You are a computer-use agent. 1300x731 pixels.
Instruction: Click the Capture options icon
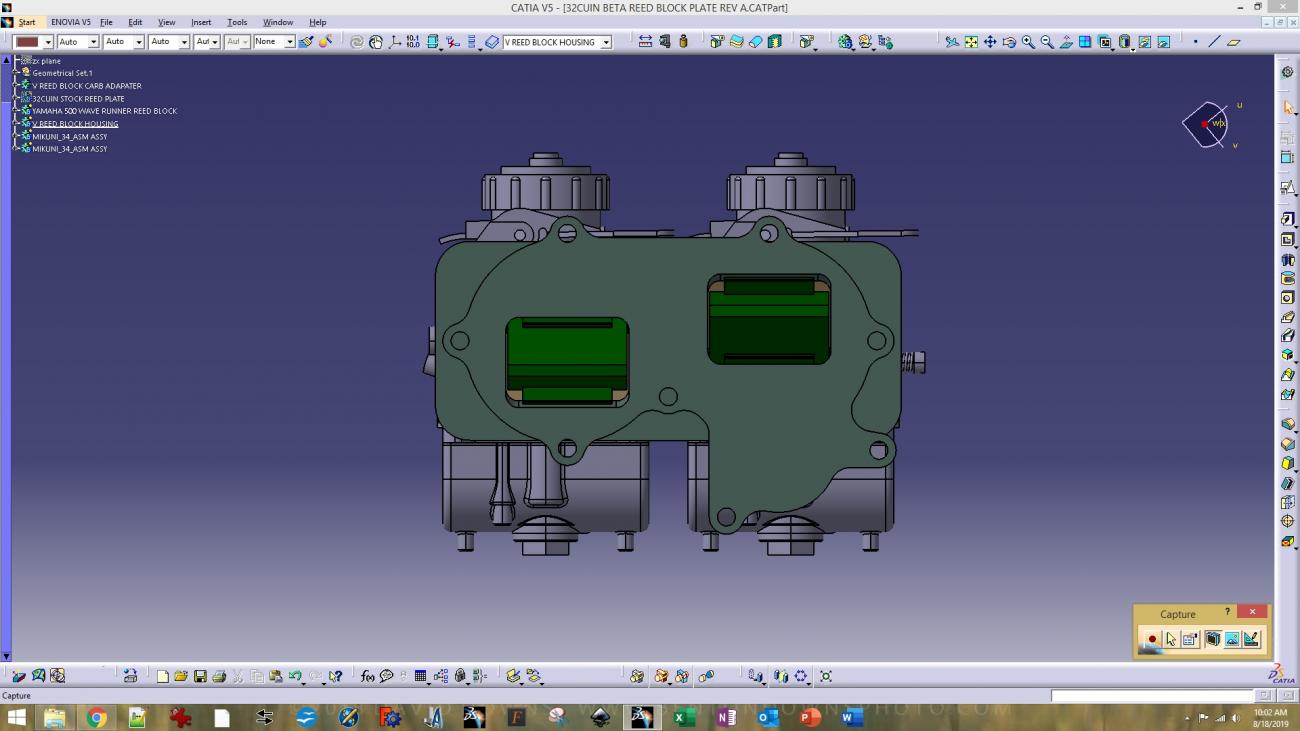click(x=1190, y=639)
